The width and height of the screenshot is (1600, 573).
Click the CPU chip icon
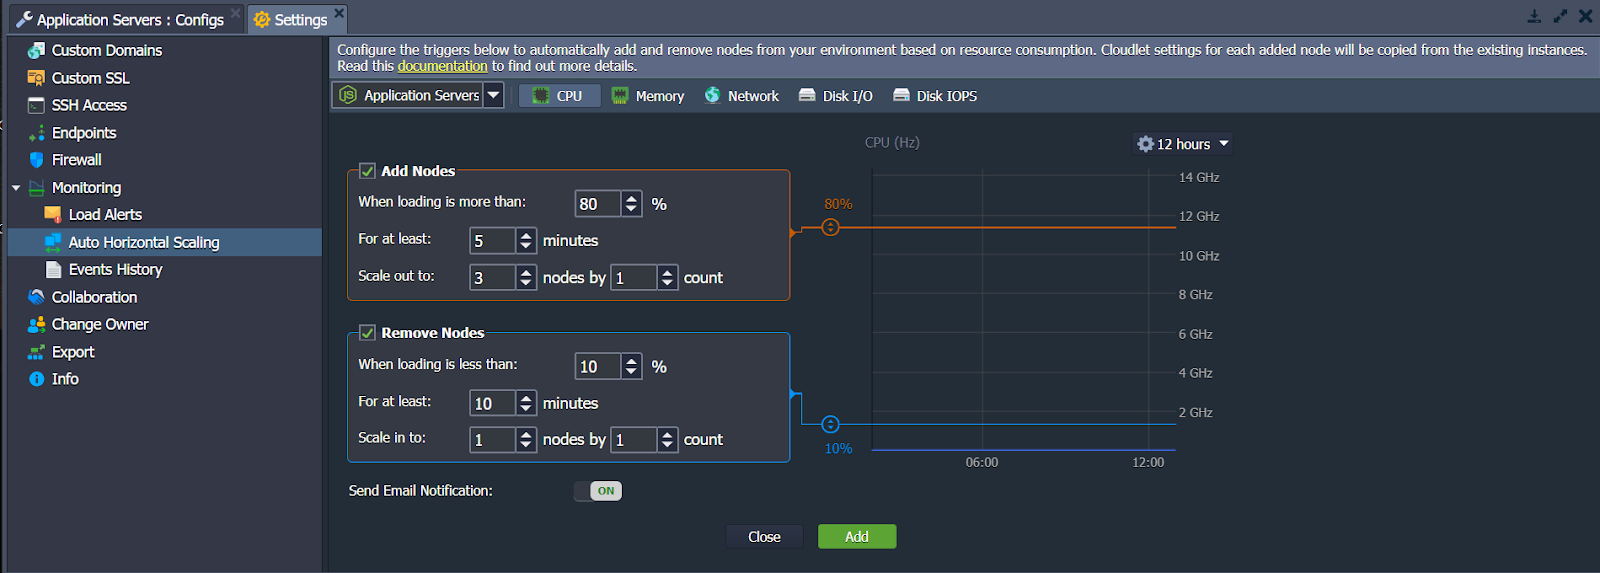[541, 96]
